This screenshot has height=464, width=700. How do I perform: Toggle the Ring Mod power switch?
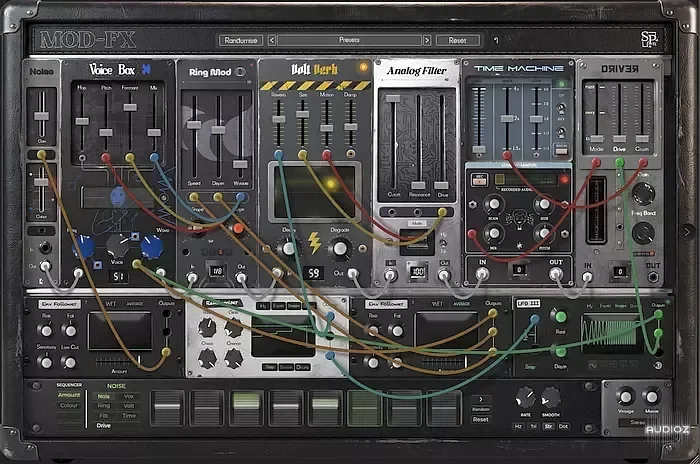tap(240, 71)
